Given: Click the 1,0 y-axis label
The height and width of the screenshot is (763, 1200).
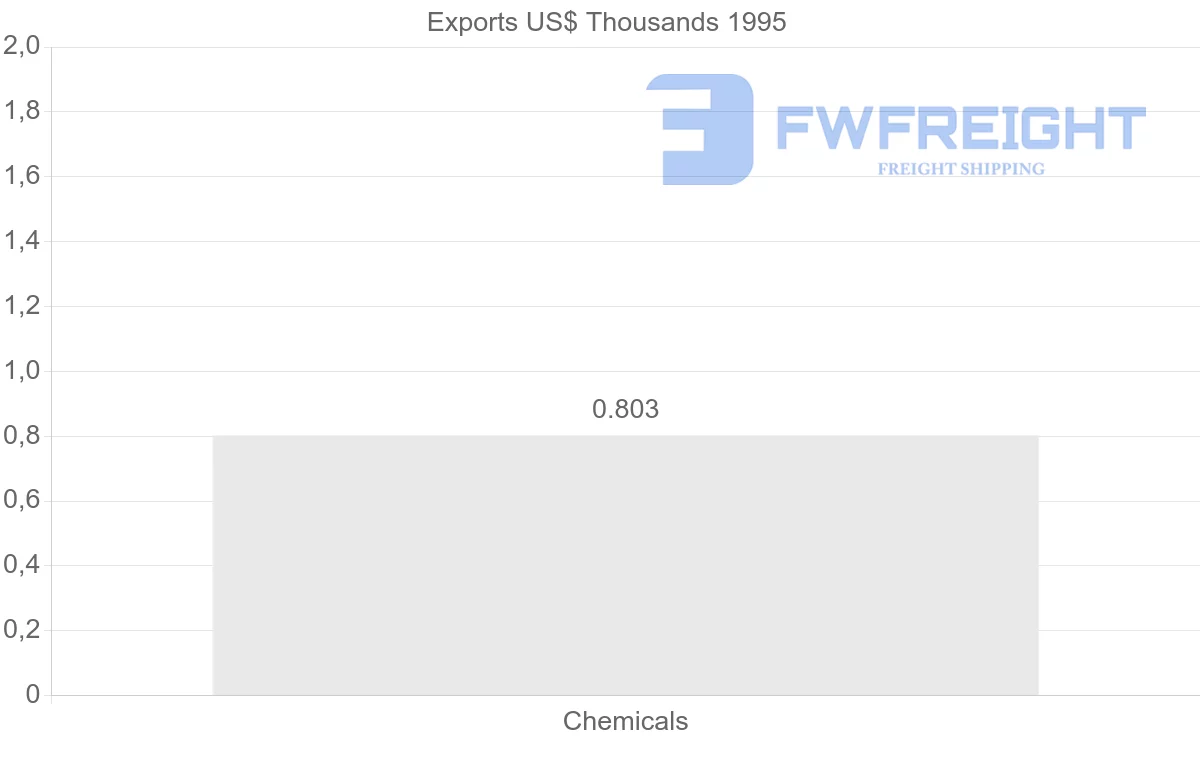Looking at the screenshot, I should (22, 371).
